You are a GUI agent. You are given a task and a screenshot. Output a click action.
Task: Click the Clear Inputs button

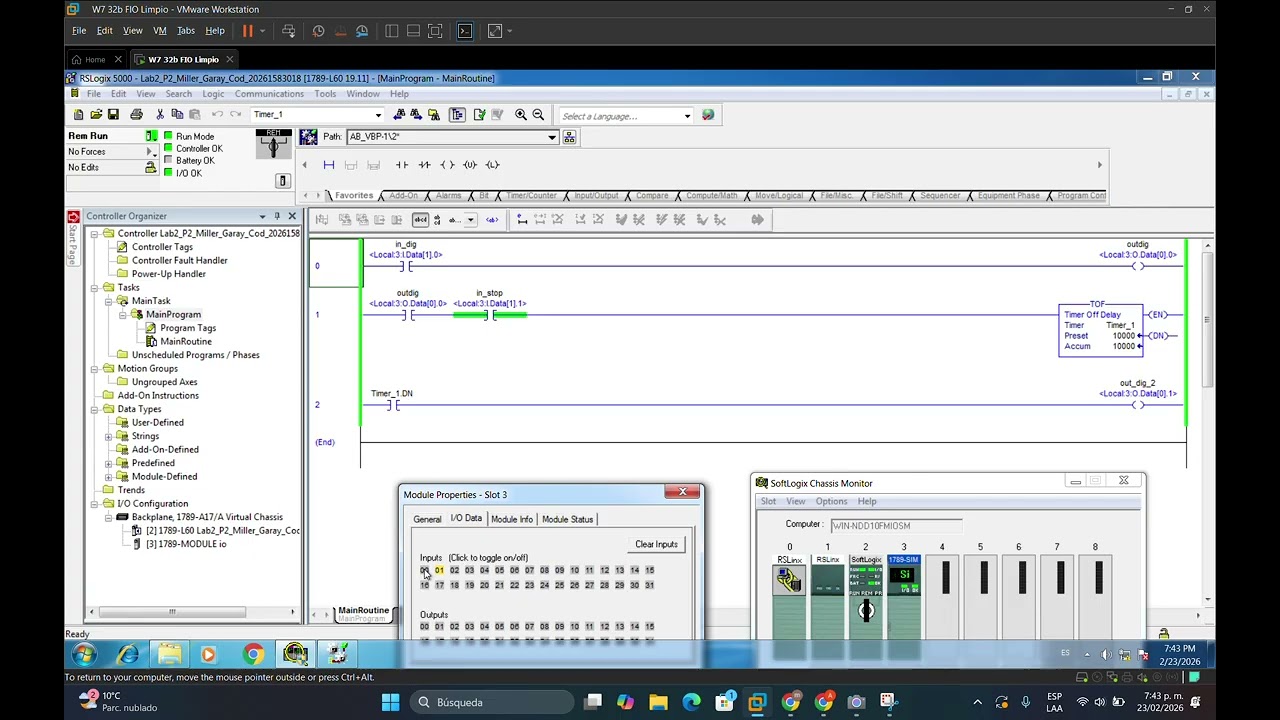point(656,544)
